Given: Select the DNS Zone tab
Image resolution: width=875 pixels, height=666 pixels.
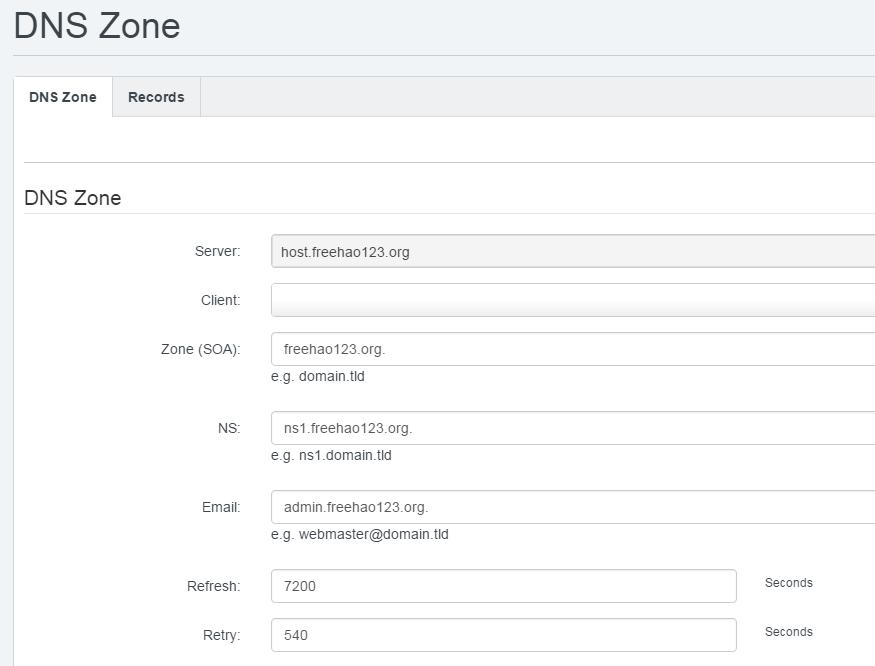Looking at the screenshot, I should (63, 97).
